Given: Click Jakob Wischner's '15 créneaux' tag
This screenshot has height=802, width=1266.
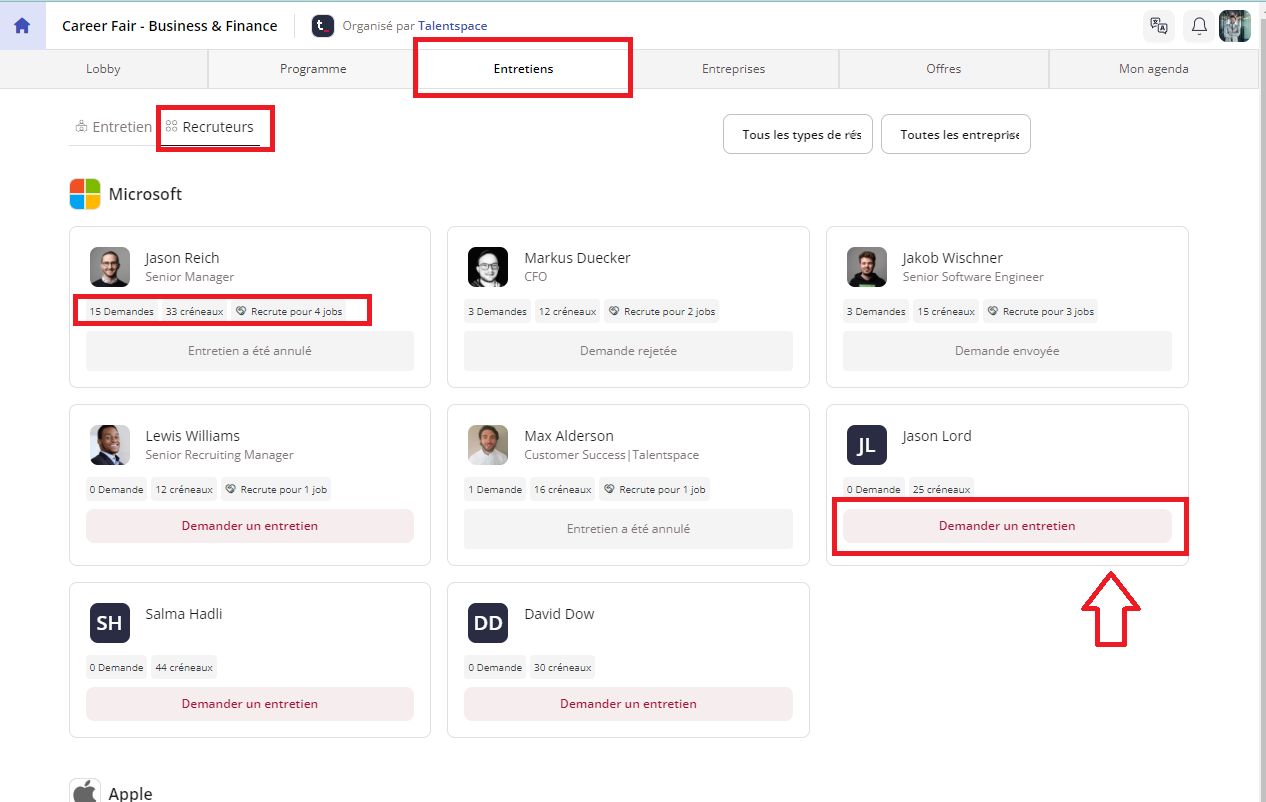Looking at the screenshot, I should click(x=946, y=311).
